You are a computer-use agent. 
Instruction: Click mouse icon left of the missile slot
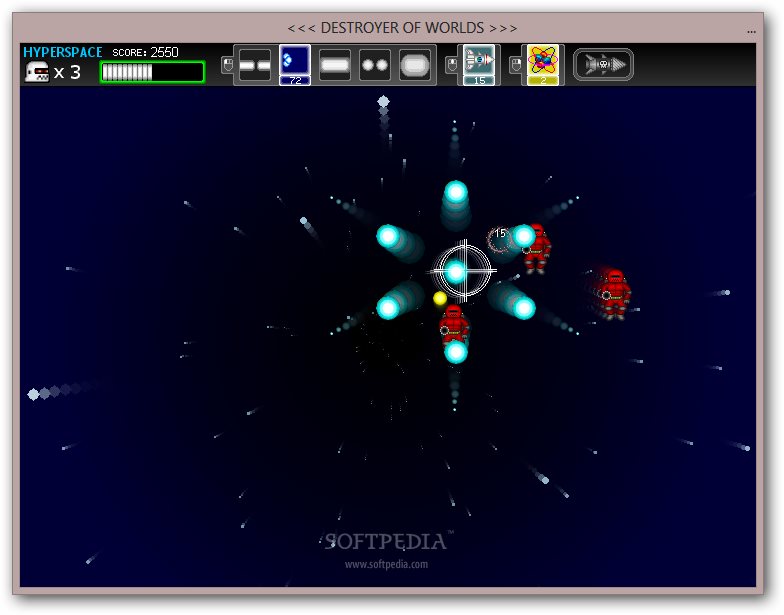[x=452, y=65]
